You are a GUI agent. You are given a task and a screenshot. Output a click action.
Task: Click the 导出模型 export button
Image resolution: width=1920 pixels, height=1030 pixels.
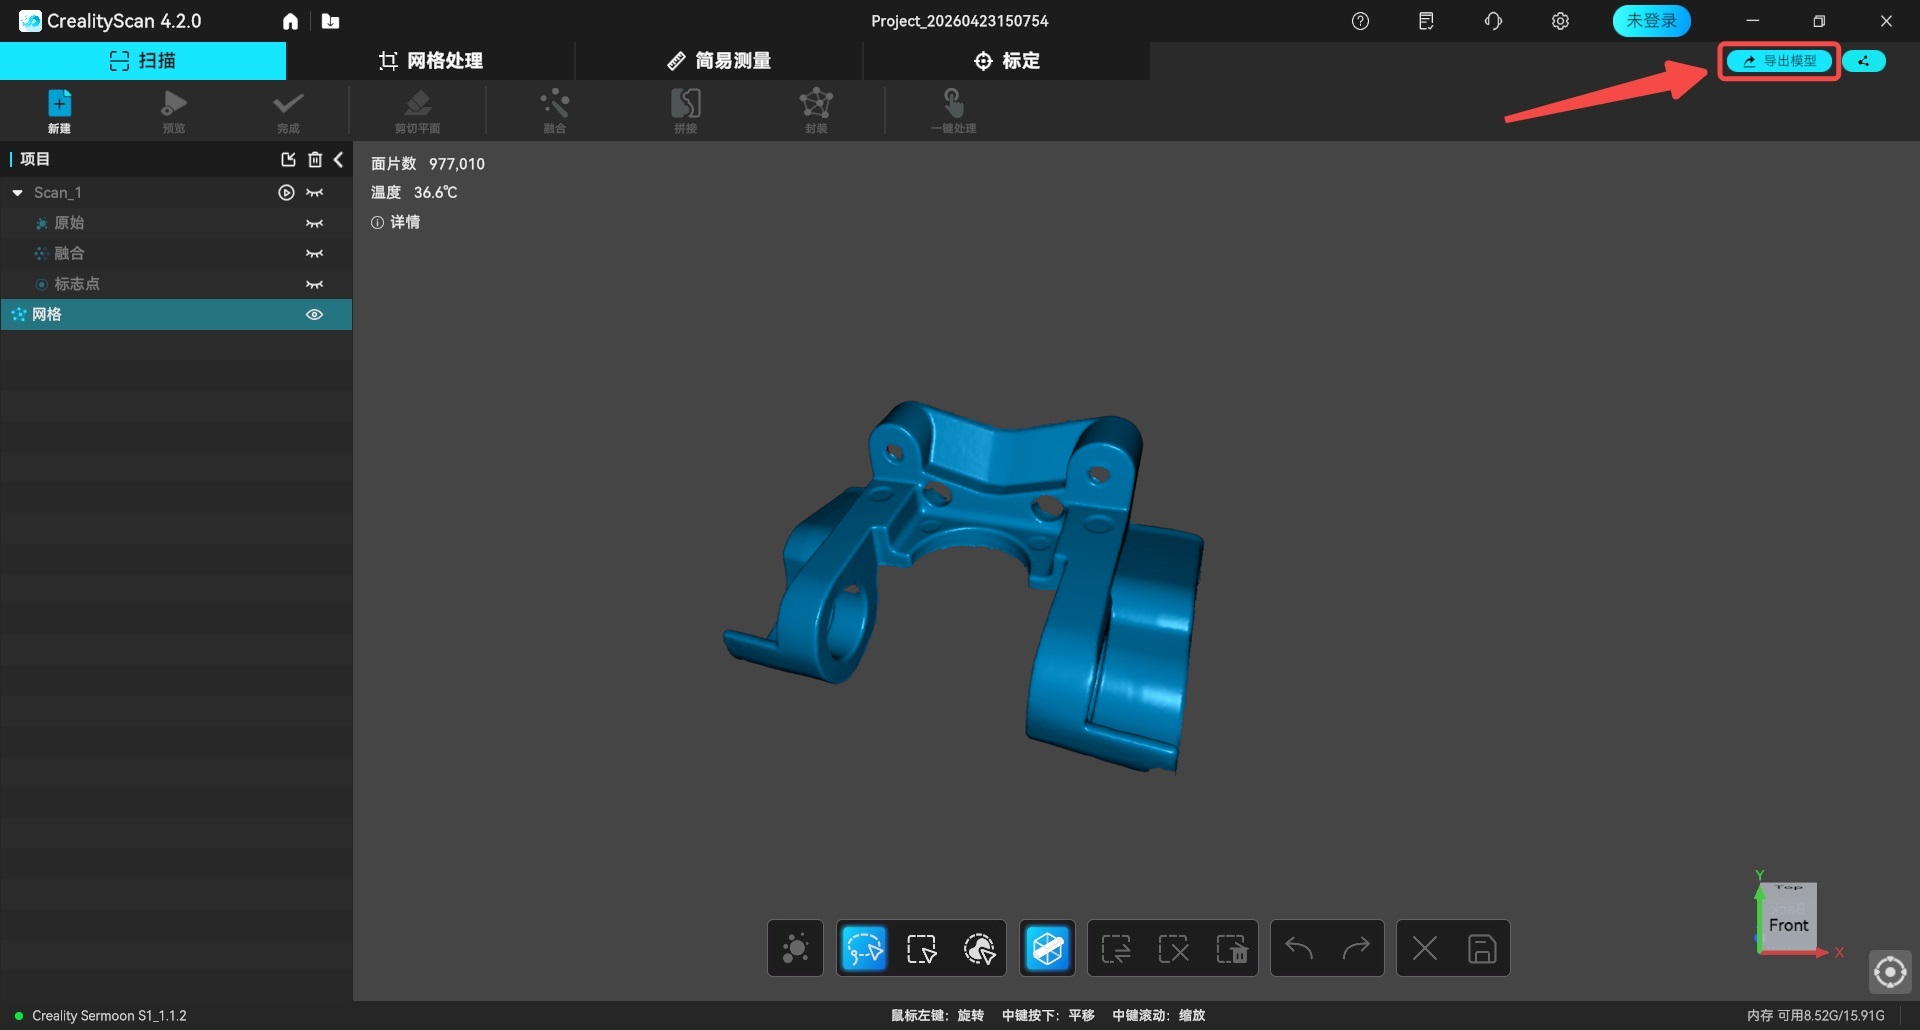1778,60
